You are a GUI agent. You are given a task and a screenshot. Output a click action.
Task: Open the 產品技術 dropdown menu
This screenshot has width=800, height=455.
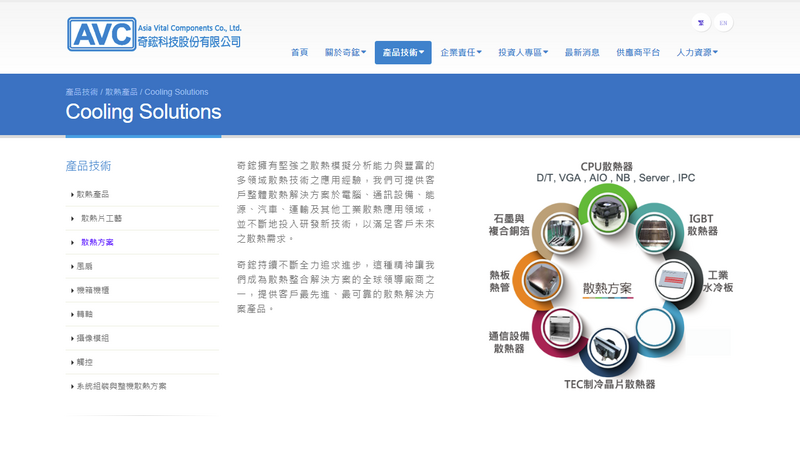(x=403, y=53)
